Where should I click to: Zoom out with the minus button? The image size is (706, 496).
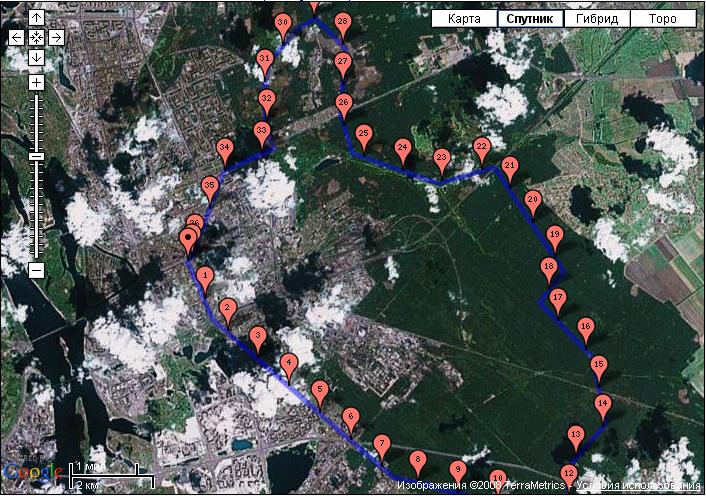pyautogui.click(x=36, y=270)
